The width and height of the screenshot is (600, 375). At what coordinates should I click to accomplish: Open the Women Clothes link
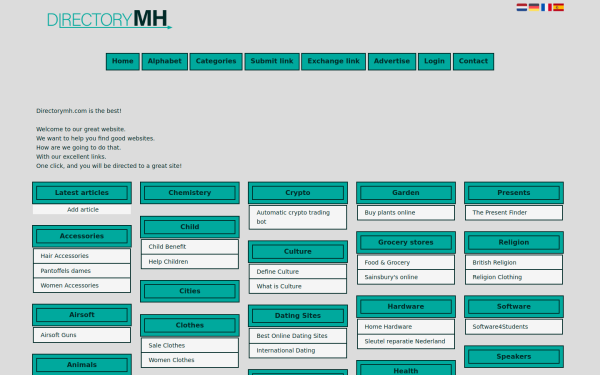190,360
